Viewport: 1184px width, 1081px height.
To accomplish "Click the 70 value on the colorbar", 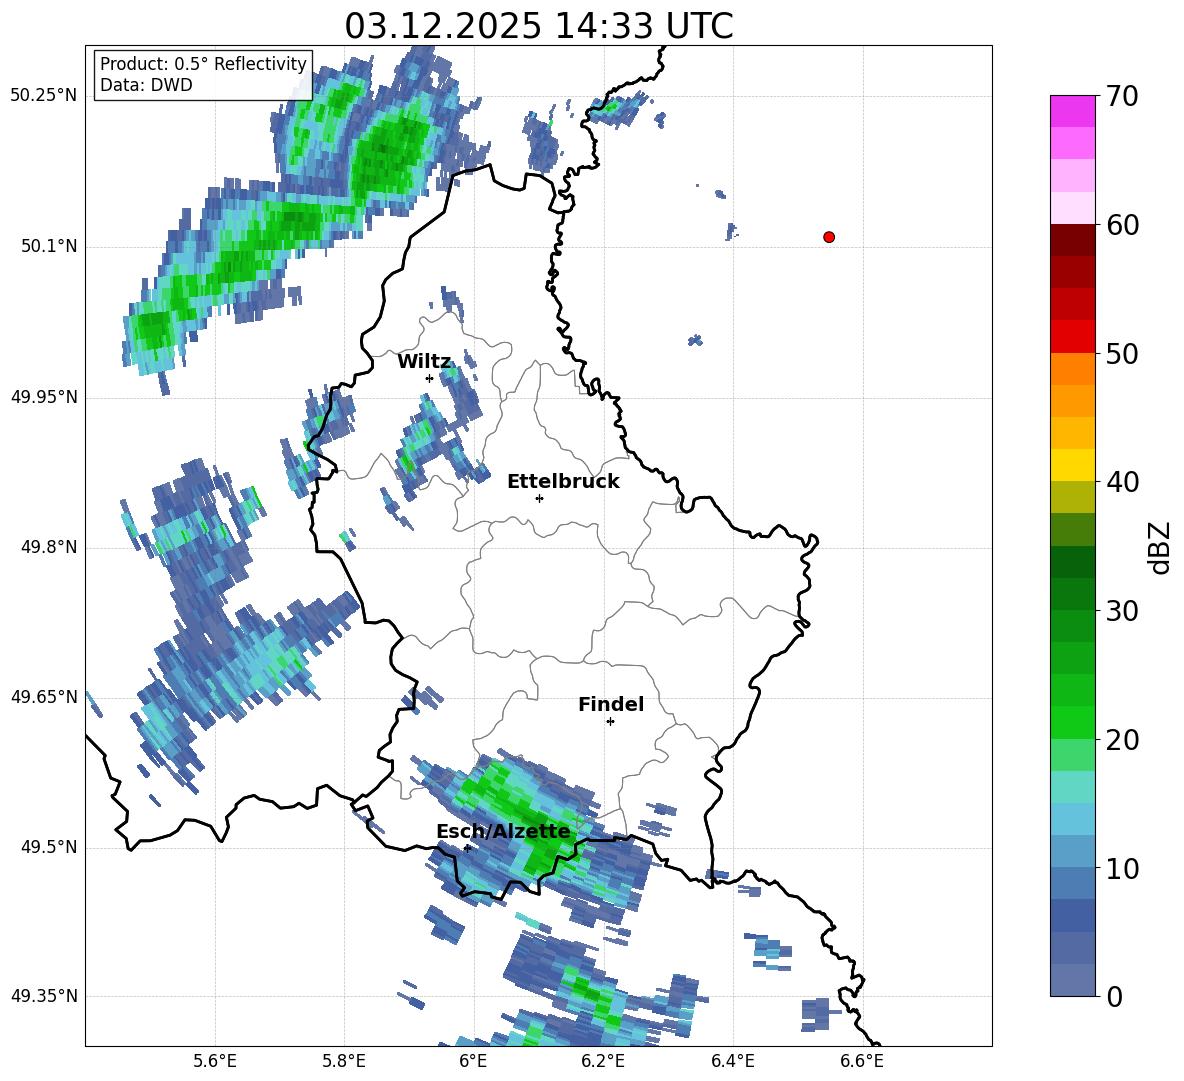I will tap(1123, 97).
